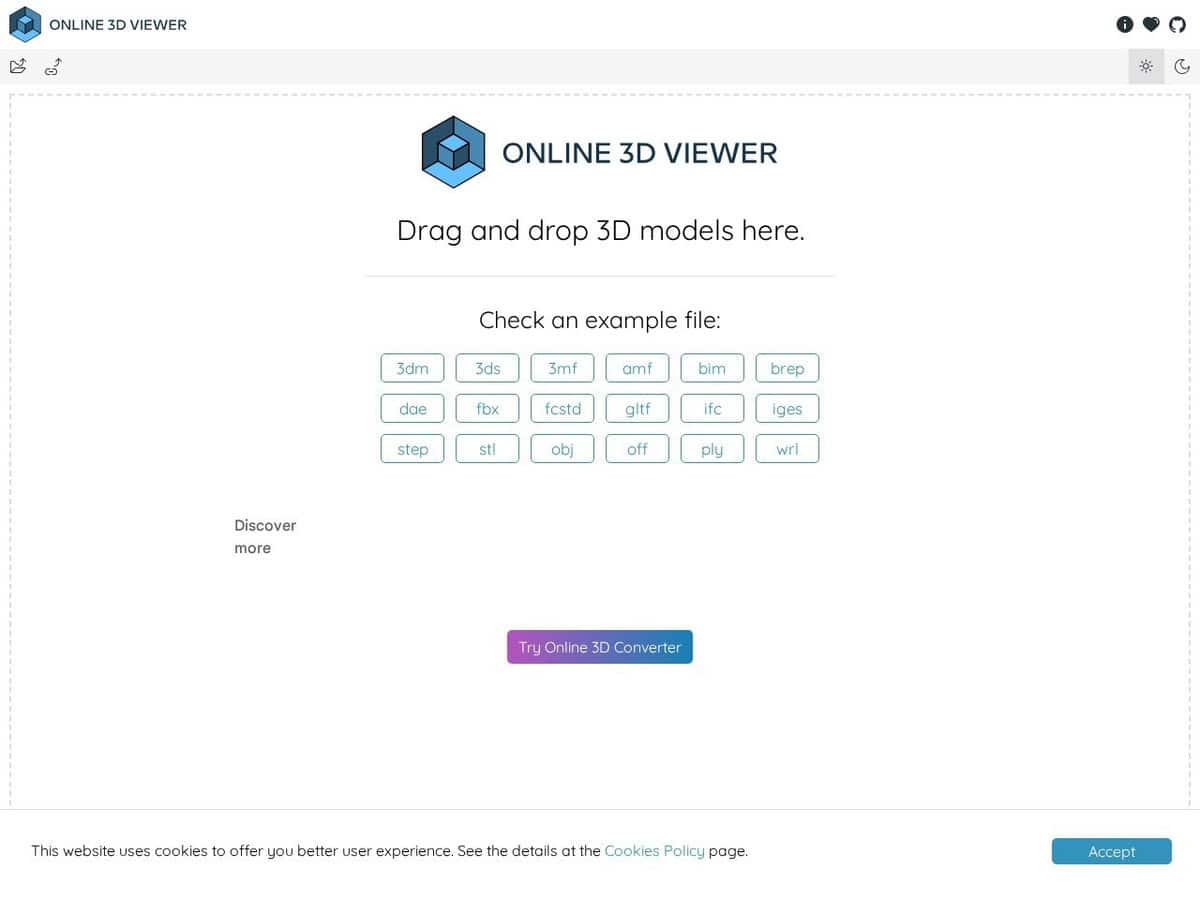Screen dimensions: 1200x900
Task: Accept the cookies notice
Action: (x=1111, y=851)
